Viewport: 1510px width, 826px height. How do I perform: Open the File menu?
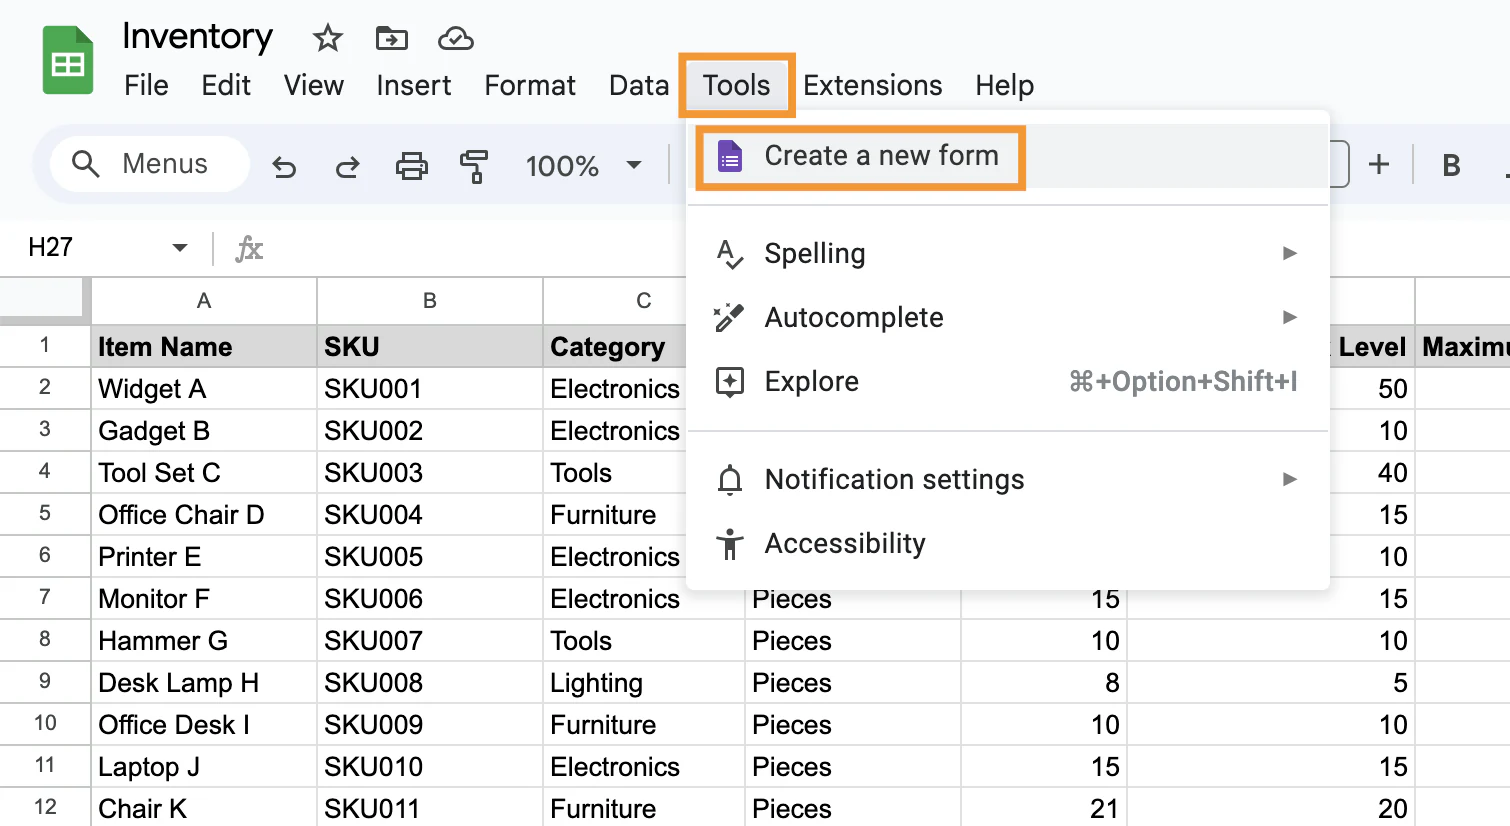pyautogui.click(x=146, y=86)
